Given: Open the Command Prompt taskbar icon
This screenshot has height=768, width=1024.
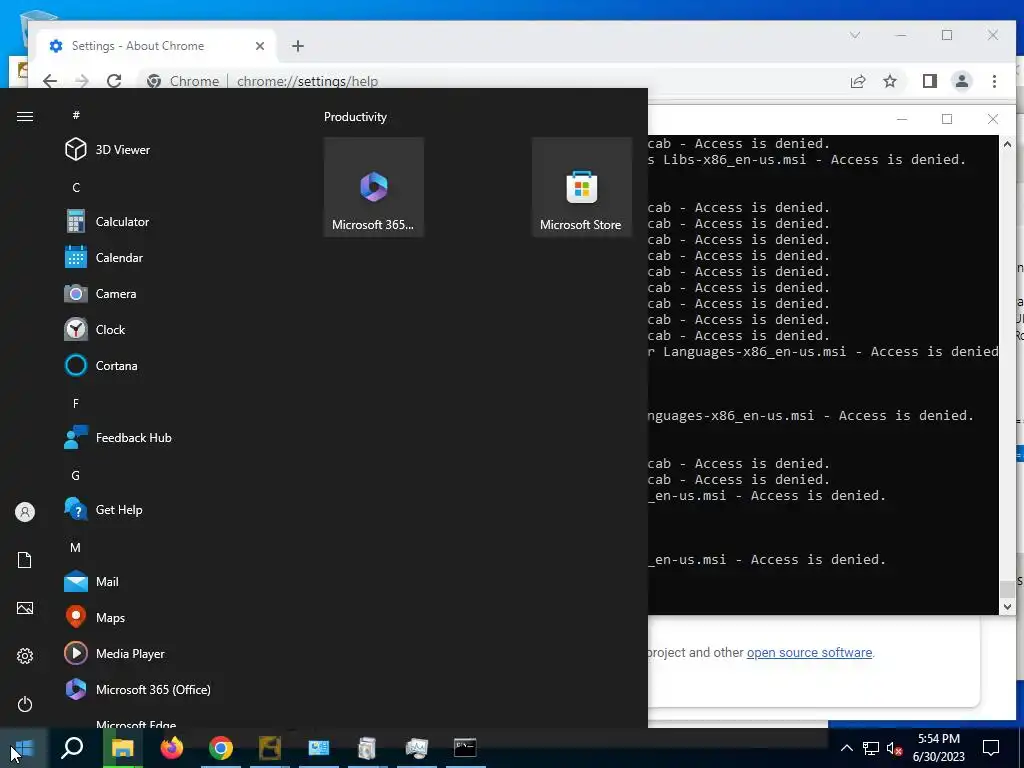Looking at the screenshot, I should click(465, 748).
